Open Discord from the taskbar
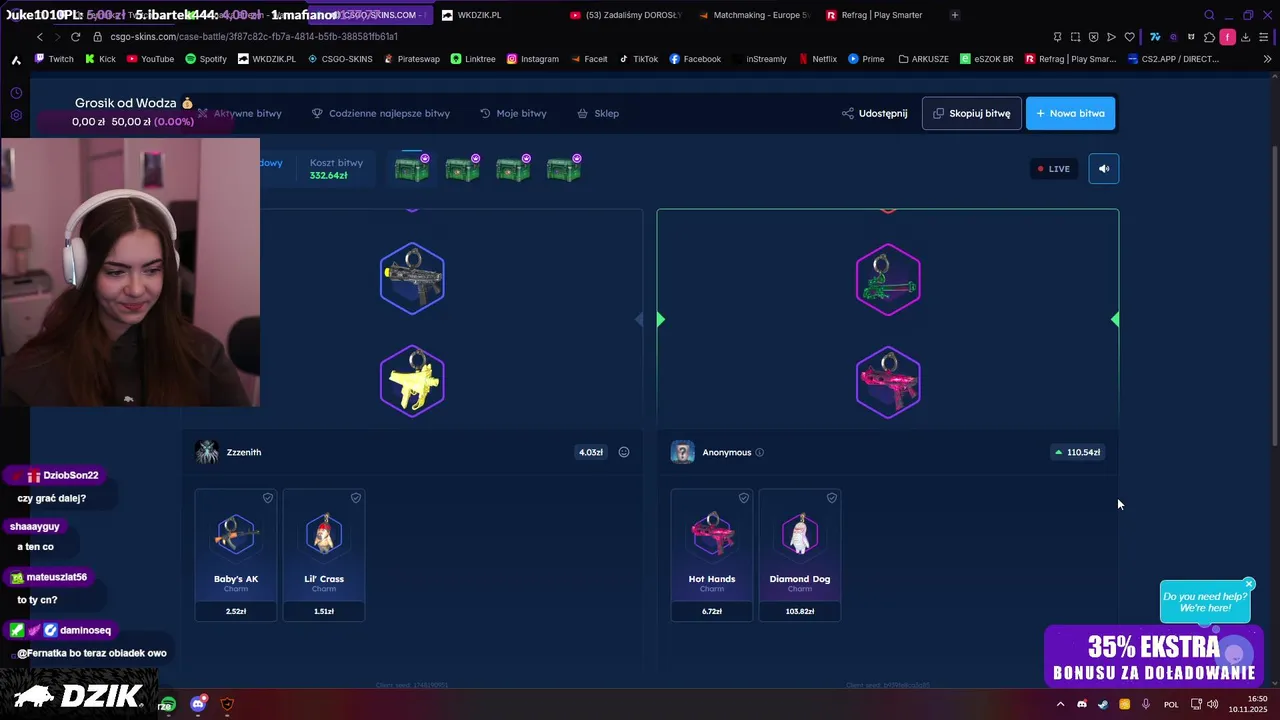1280x720 pixels. [x=198, y=704]
